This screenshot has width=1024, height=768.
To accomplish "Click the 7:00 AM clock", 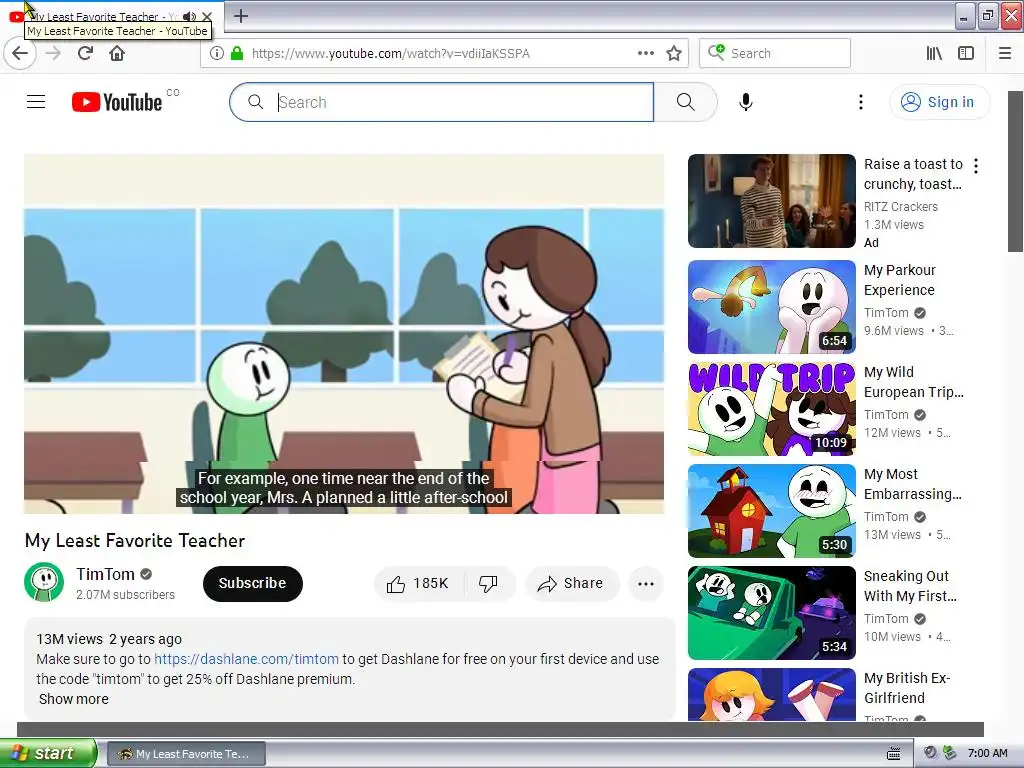I will point(987,753).
